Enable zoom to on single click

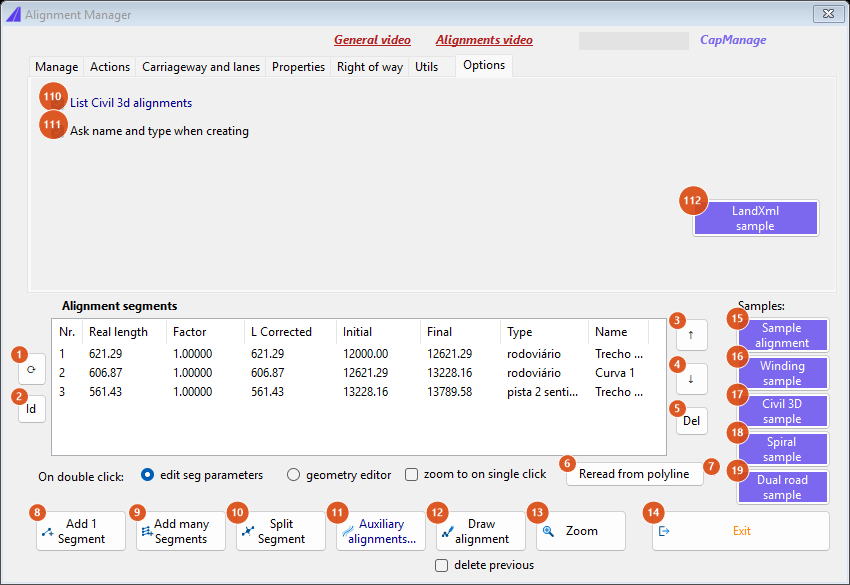coord(411,475)
